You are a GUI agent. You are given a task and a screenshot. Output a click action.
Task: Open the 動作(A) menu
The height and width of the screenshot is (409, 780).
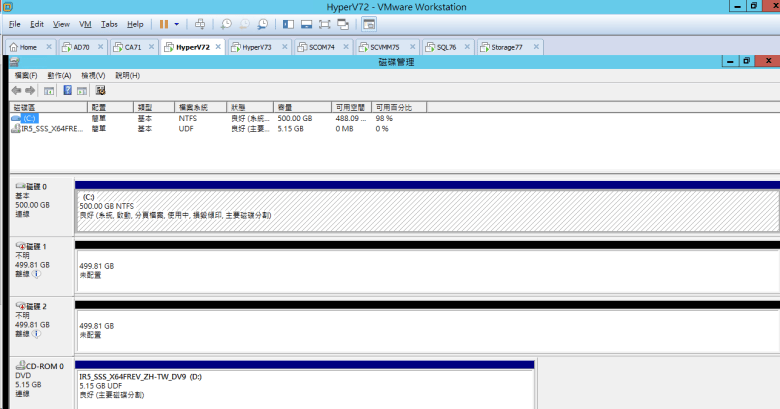58,75
